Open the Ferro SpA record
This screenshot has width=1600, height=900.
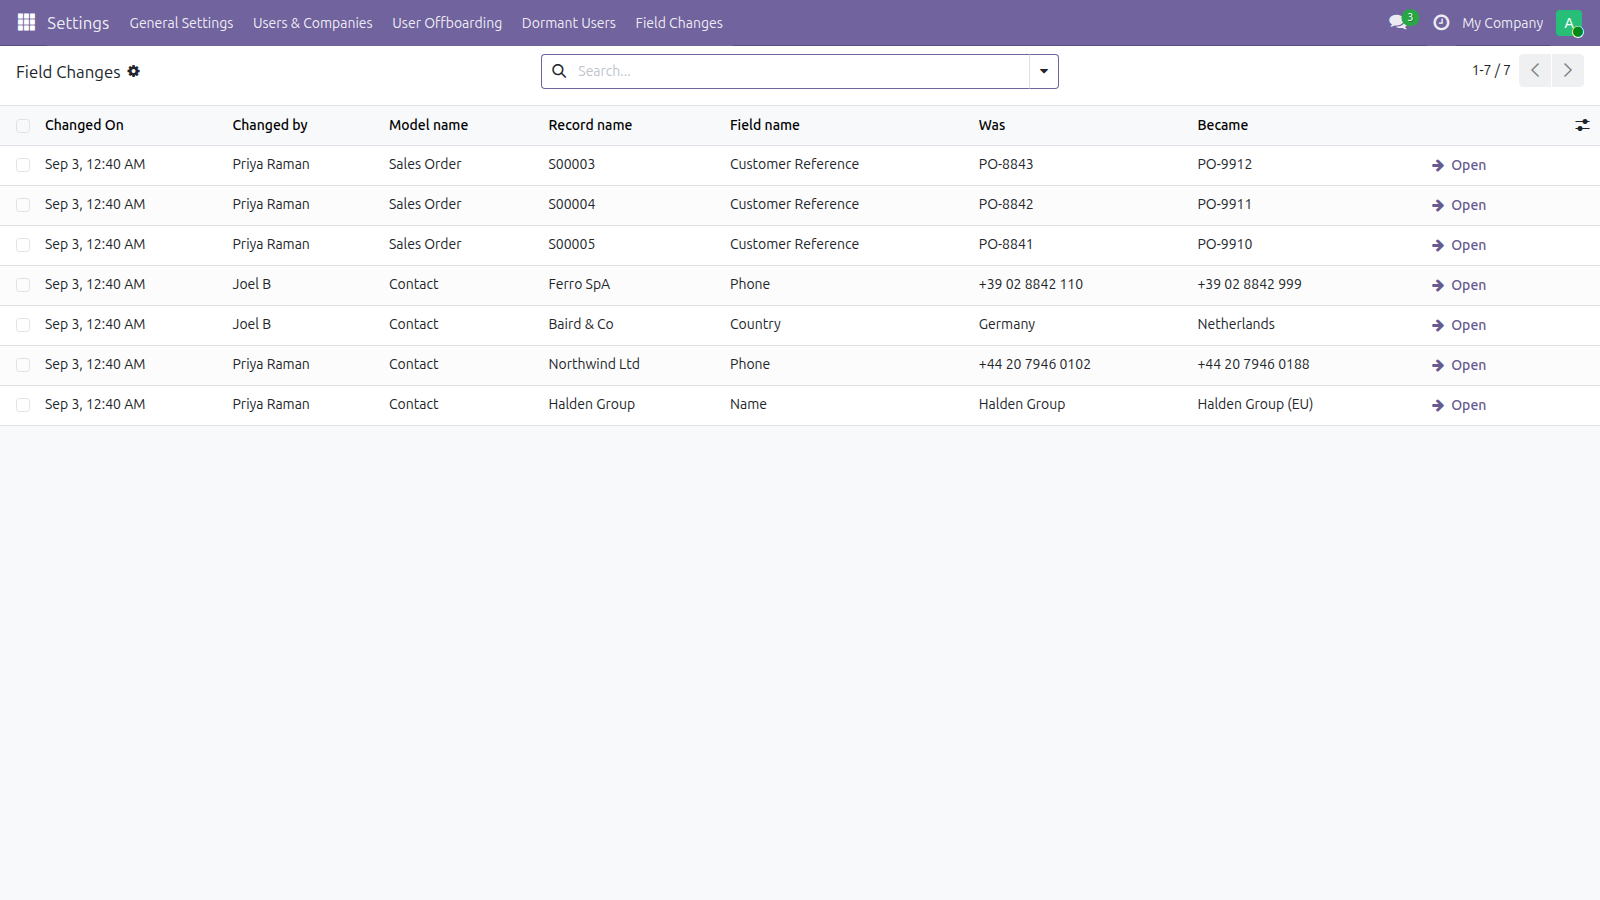tap(1458, 285)
